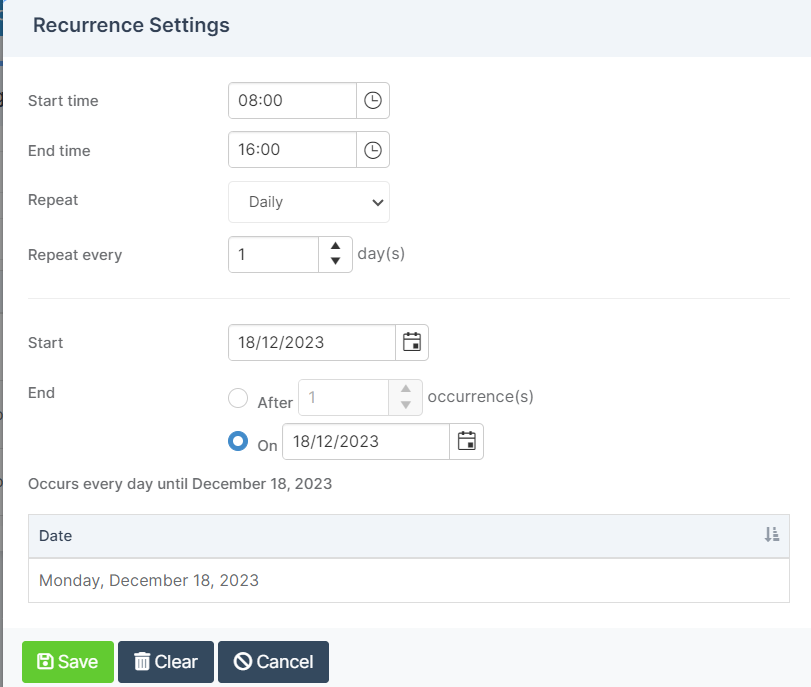Decrease the Repeat every value

[x=335, y=262]
